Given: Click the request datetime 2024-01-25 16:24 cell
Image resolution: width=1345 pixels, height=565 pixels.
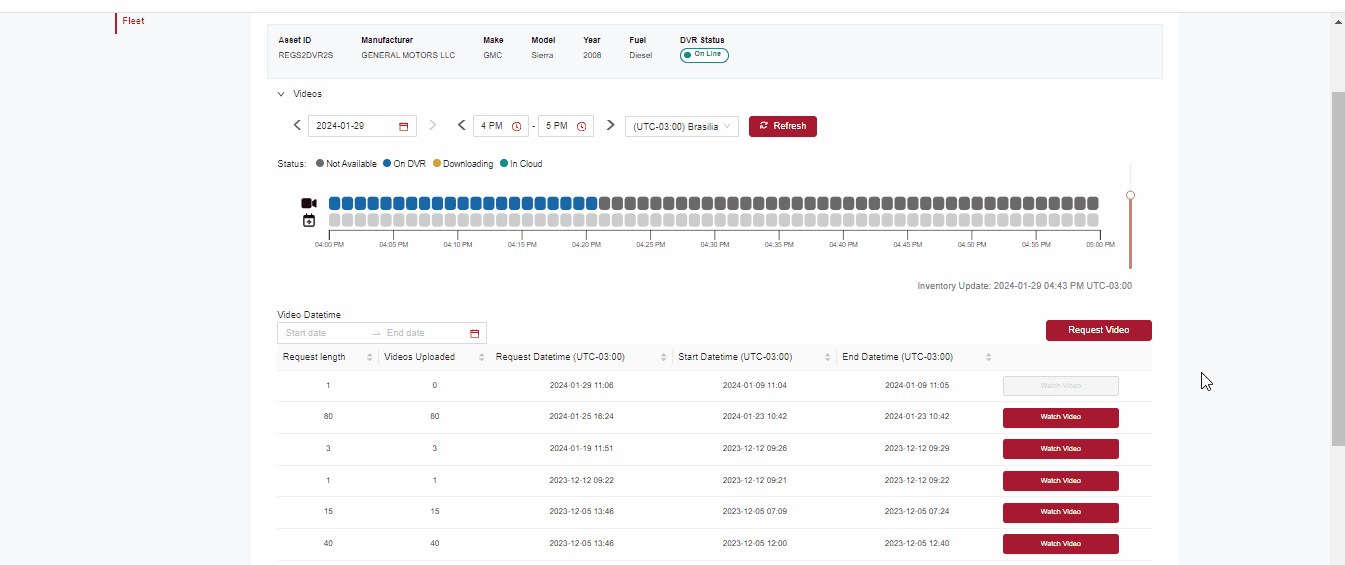Looking at the screenshot, I should point(581,416).
